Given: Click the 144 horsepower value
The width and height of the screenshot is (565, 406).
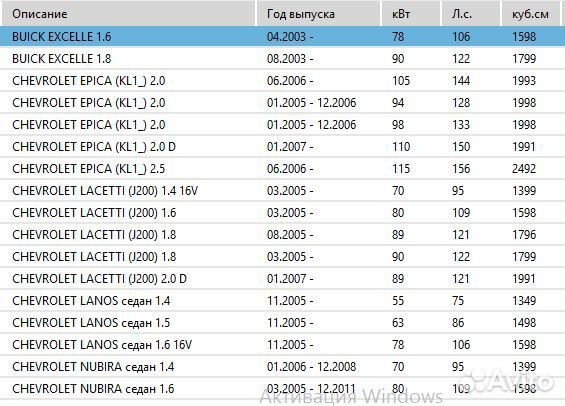Looking at the screenshot, I should point(461,81).
